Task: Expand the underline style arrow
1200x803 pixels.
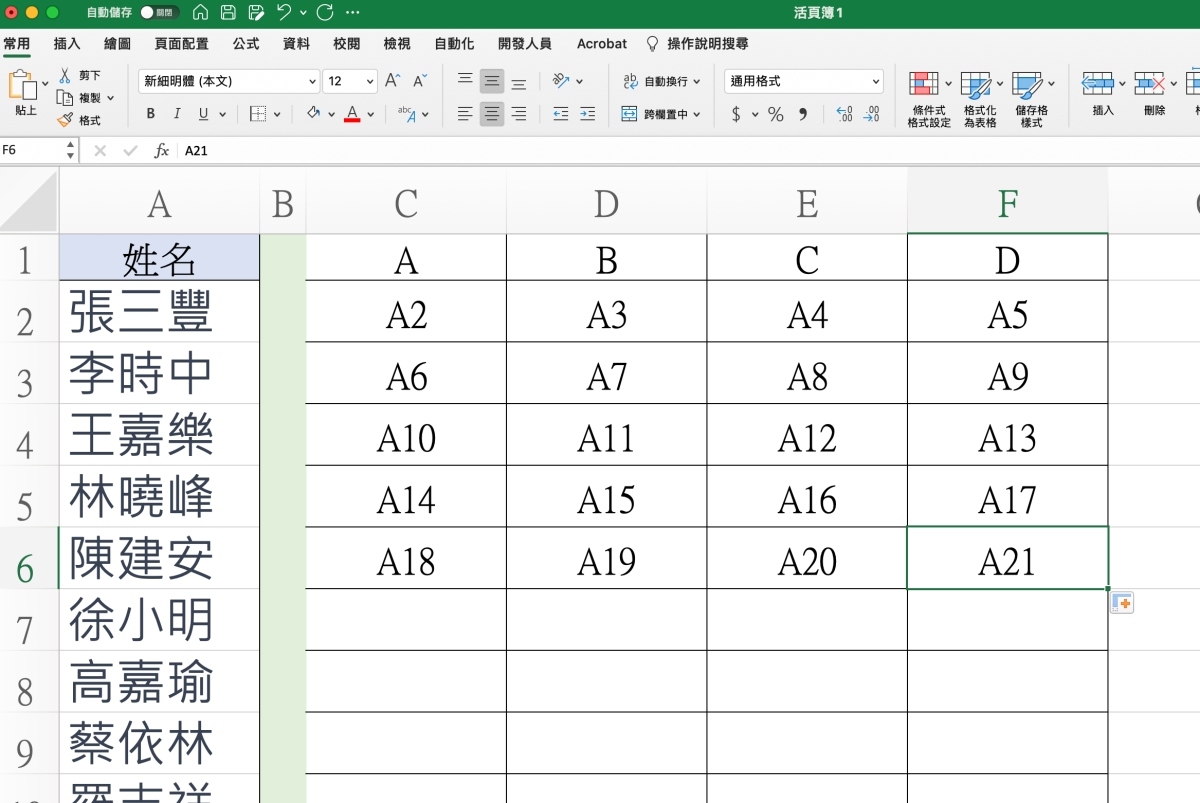Action: point(222,114)
